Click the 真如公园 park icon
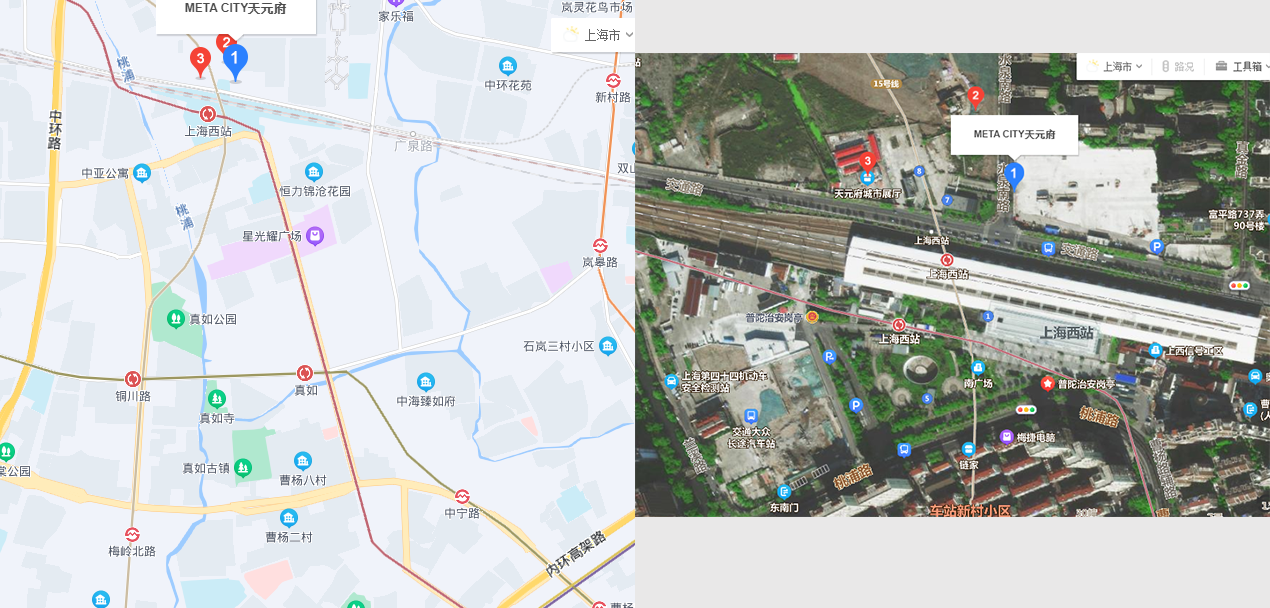The image size is (1270, 608). point(175,319)
